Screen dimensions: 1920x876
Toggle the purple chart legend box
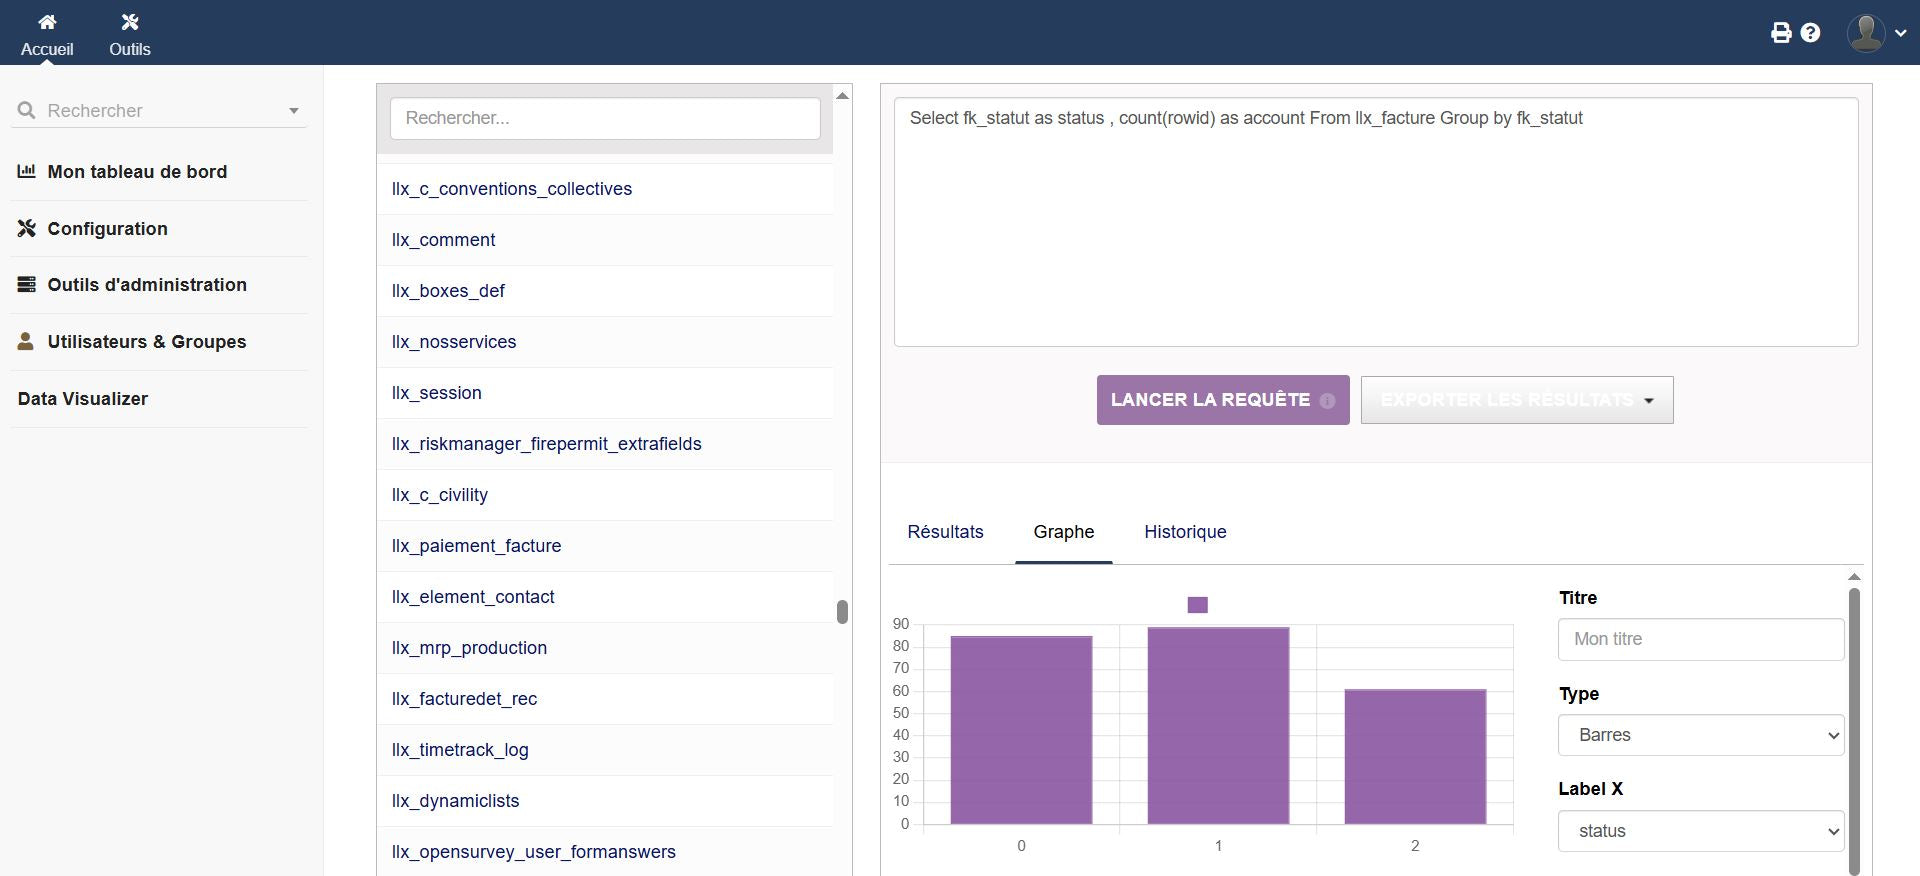[1197, 605]
